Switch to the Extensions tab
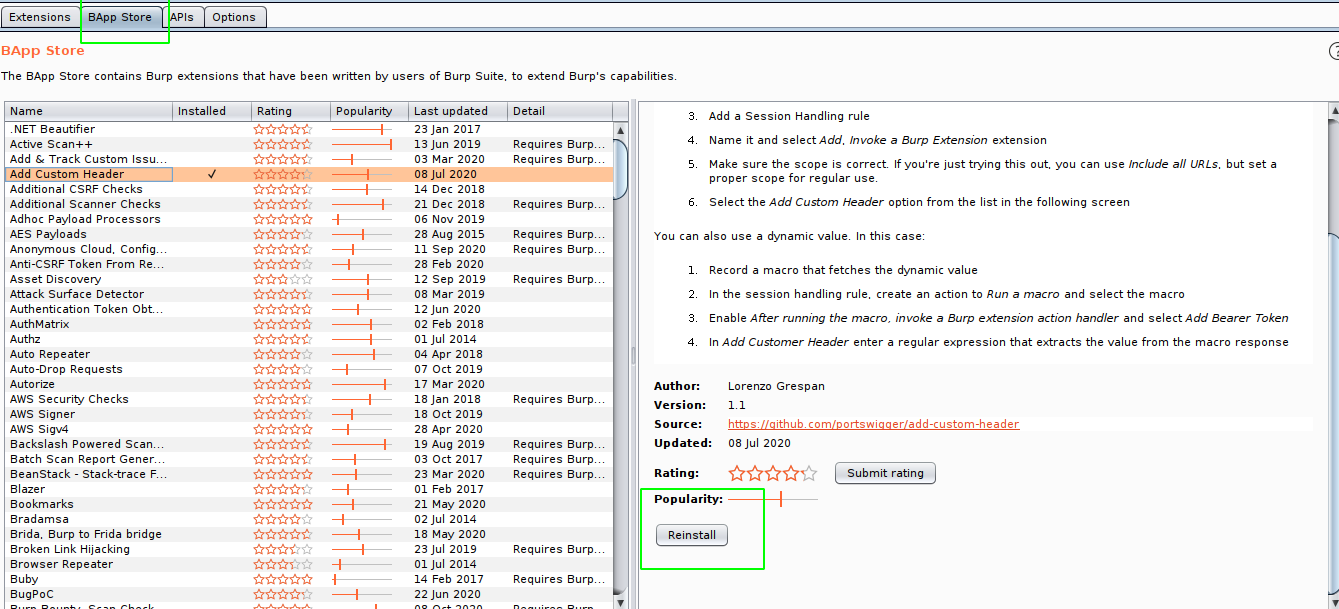This screenshot has height=609, width=1339. point(40,17)
